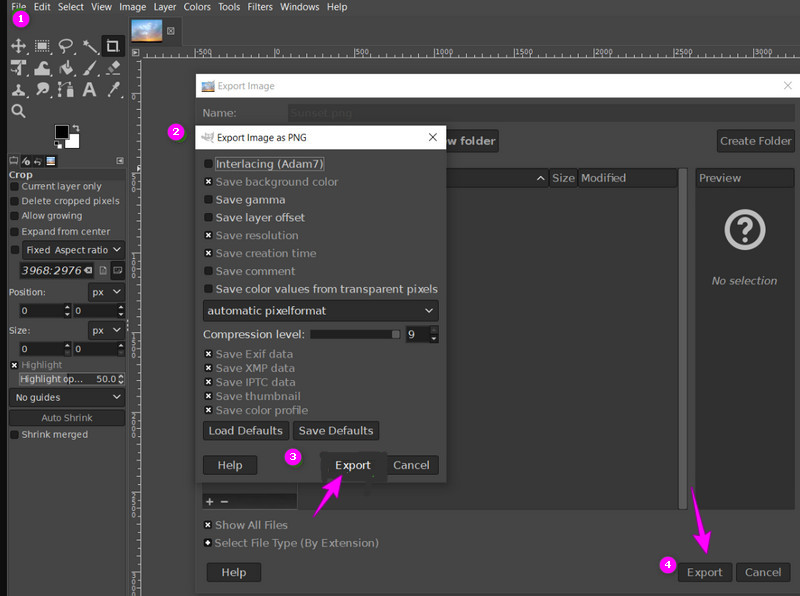Select the Move tool
Image resolution: width=800 pixels, height=596 pixels.
[18, 46]
